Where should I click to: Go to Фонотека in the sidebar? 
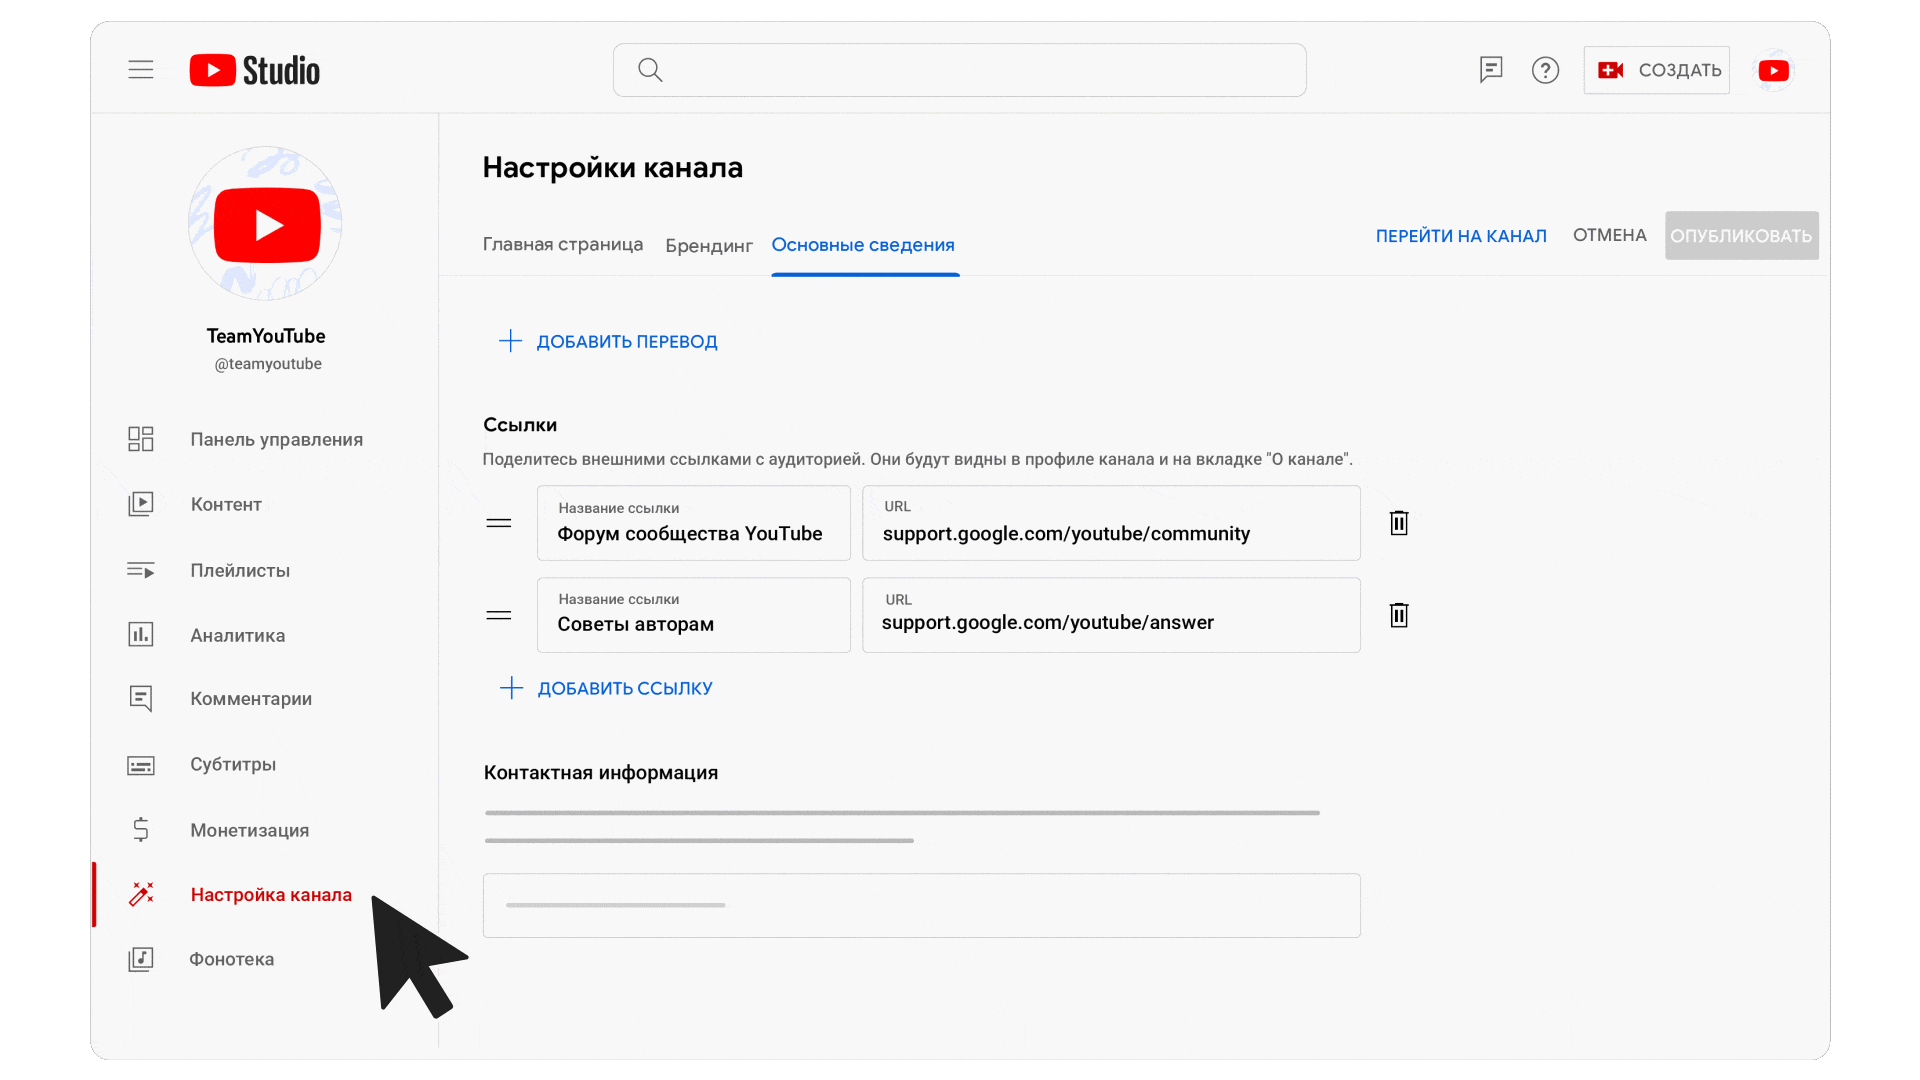231,959
